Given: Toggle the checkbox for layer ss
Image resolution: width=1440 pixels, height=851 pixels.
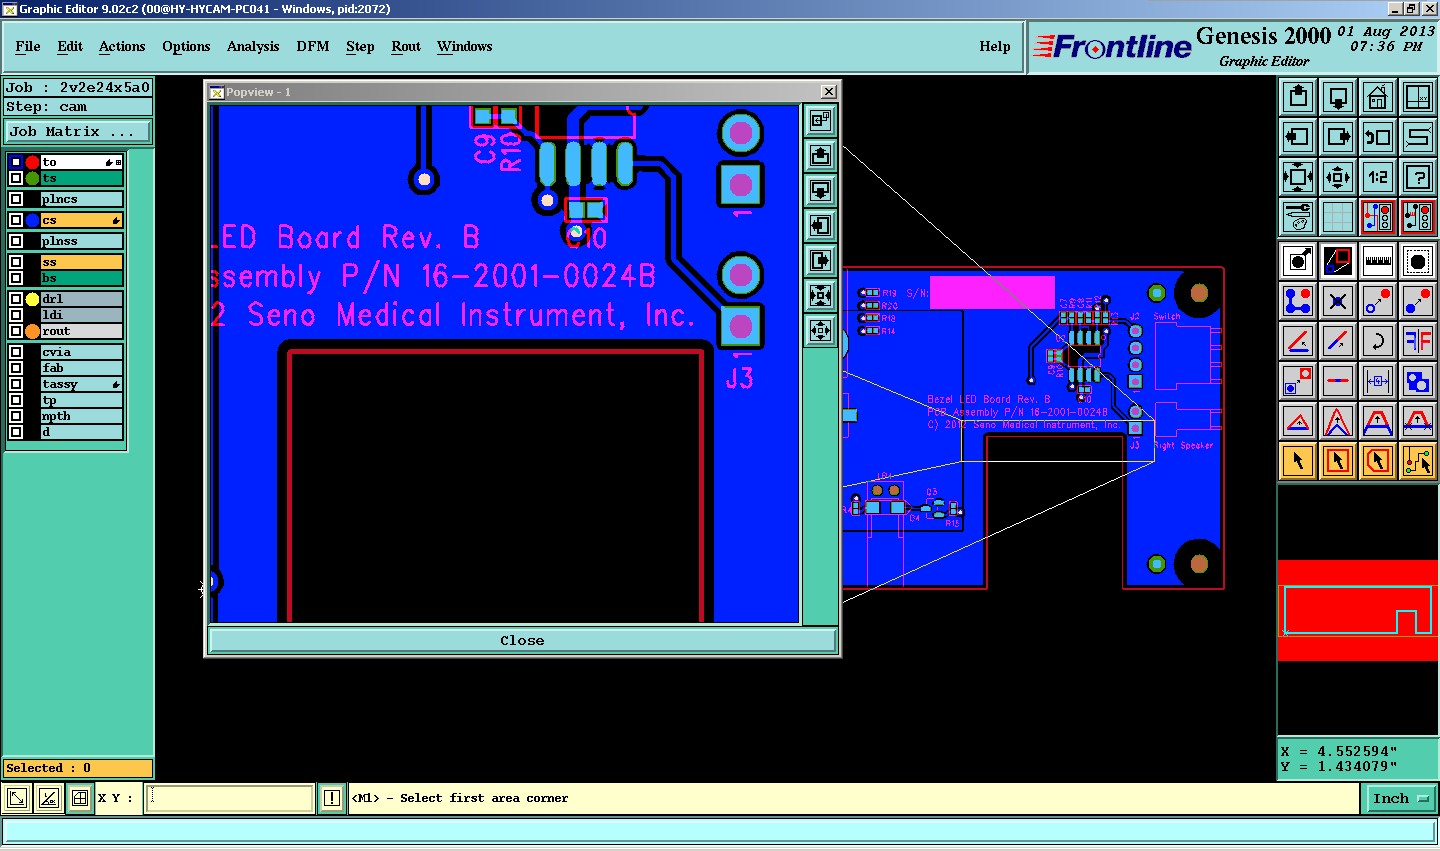Looking at the screenshot, I should click(x=16, y=262).
